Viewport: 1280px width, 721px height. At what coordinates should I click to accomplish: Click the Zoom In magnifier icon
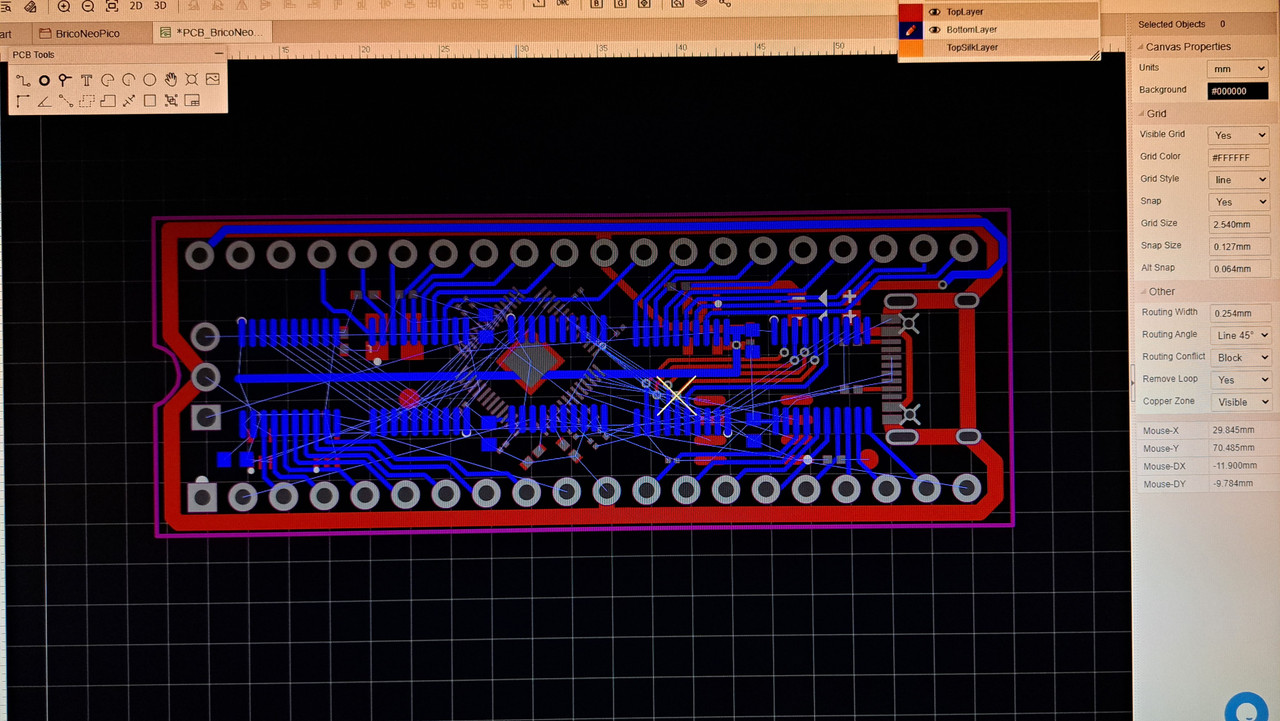pos(64,6)
